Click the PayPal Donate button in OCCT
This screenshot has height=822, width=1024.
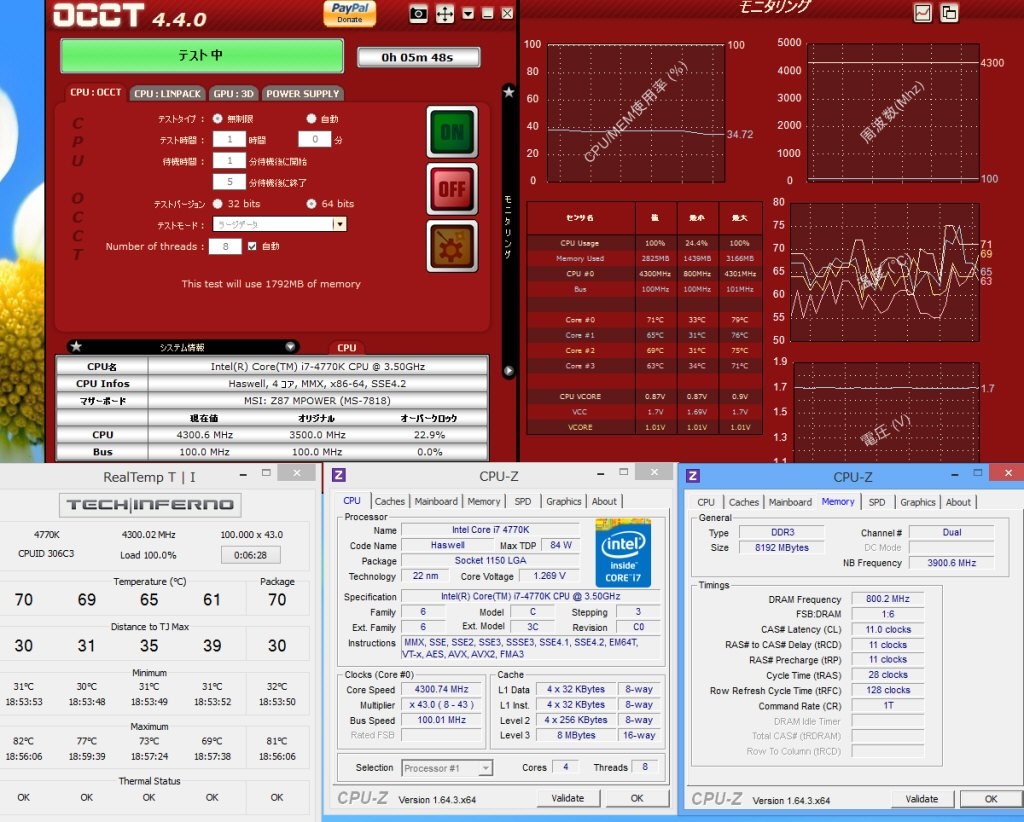coord(349,13)
